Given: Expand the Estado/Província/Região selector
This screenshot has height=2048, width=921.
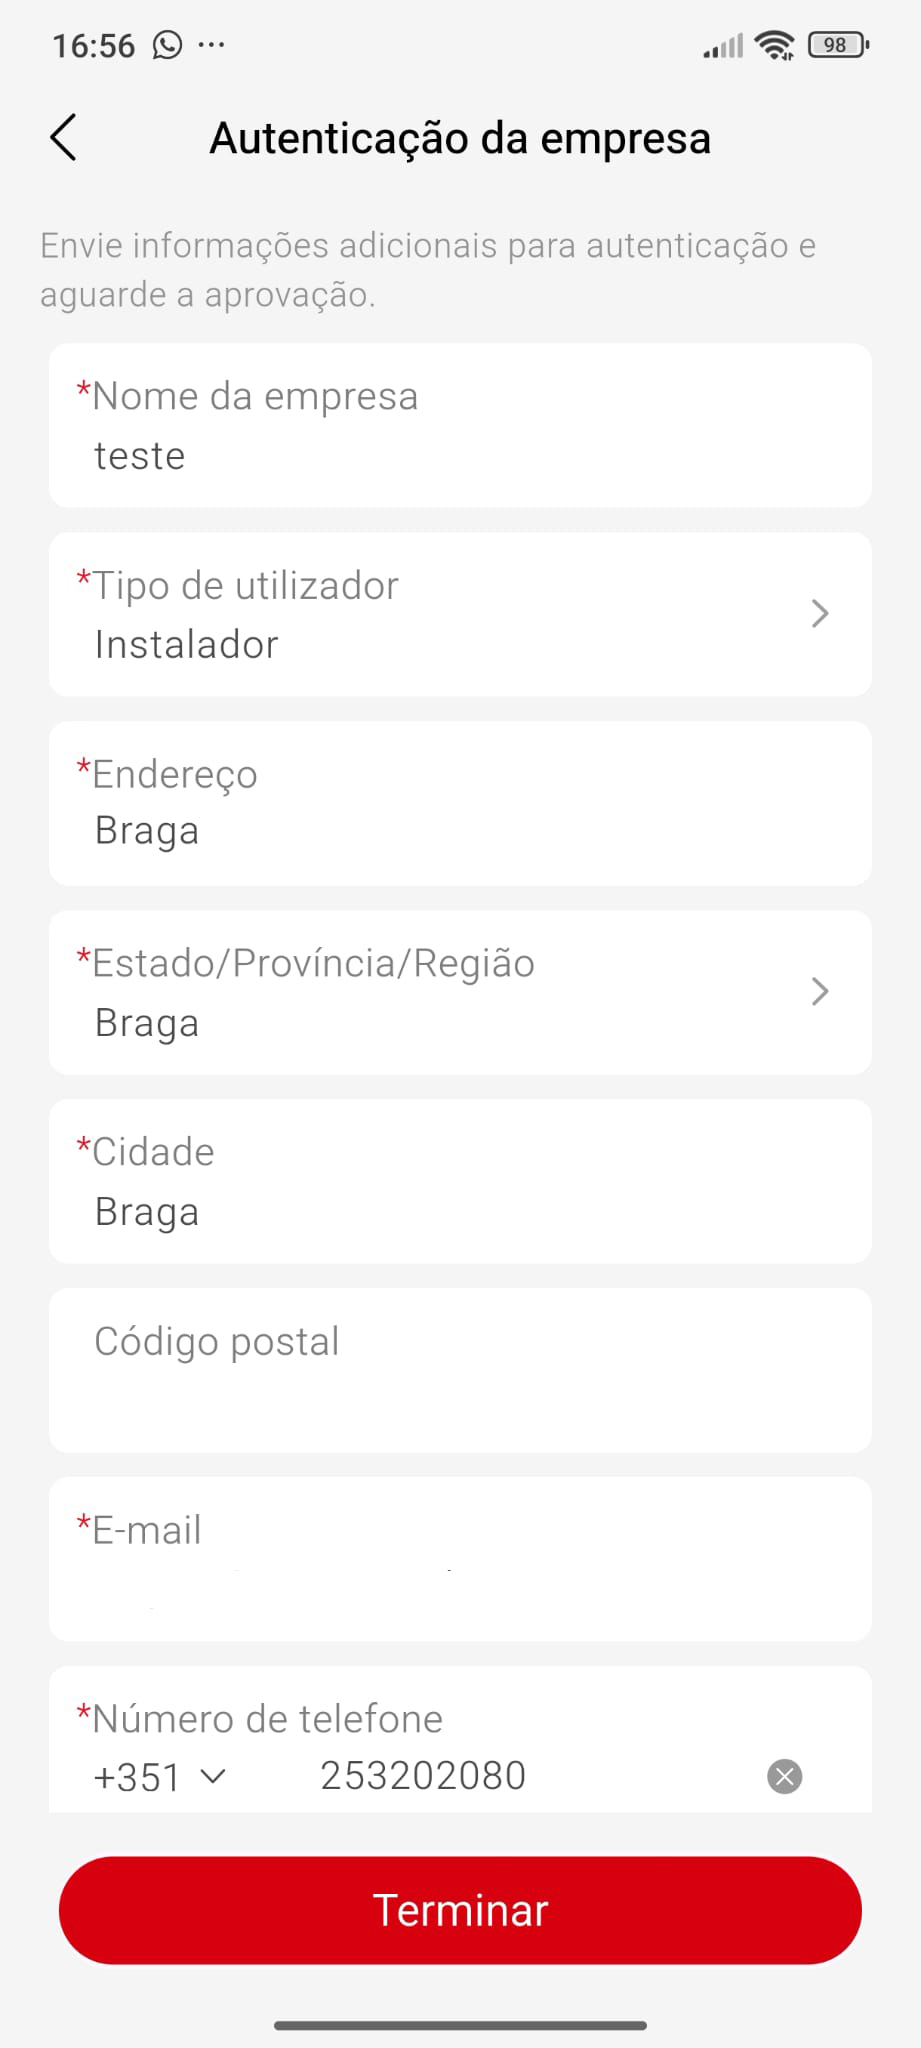Looking at the screenshot, I should click(820, 992).
